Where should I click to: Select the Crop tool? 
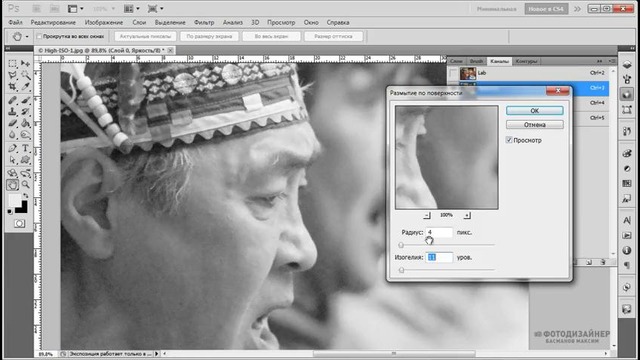point(13,87)
